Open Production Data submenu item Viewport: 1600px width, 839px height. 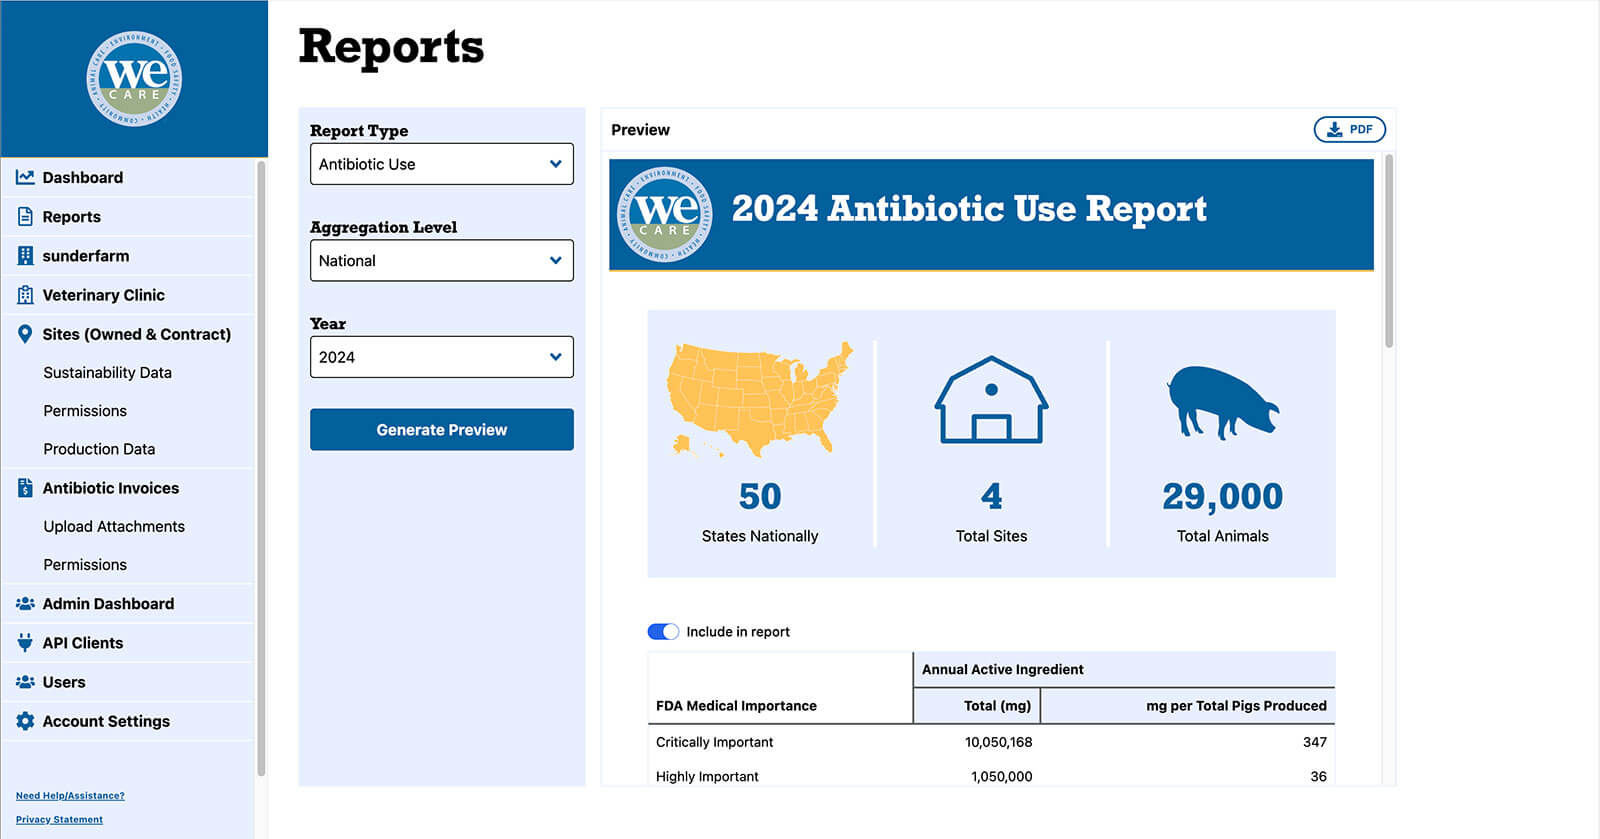(x=99, y=449)
